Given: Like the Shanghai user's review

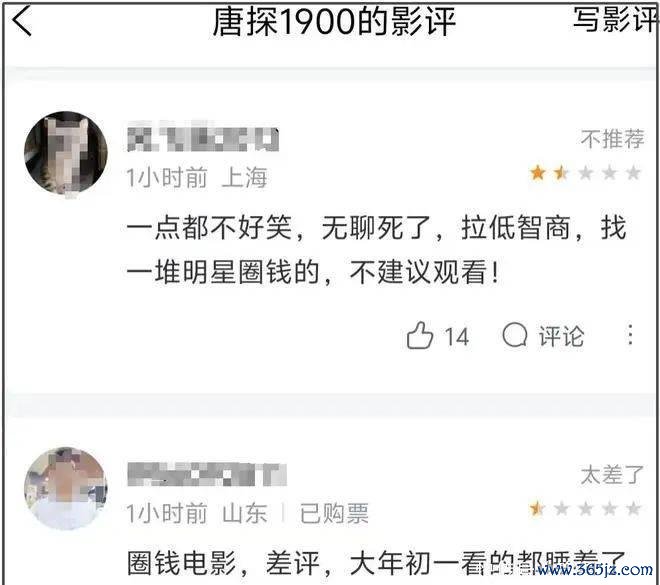Looking at the screenshot, I should point(420,335).
